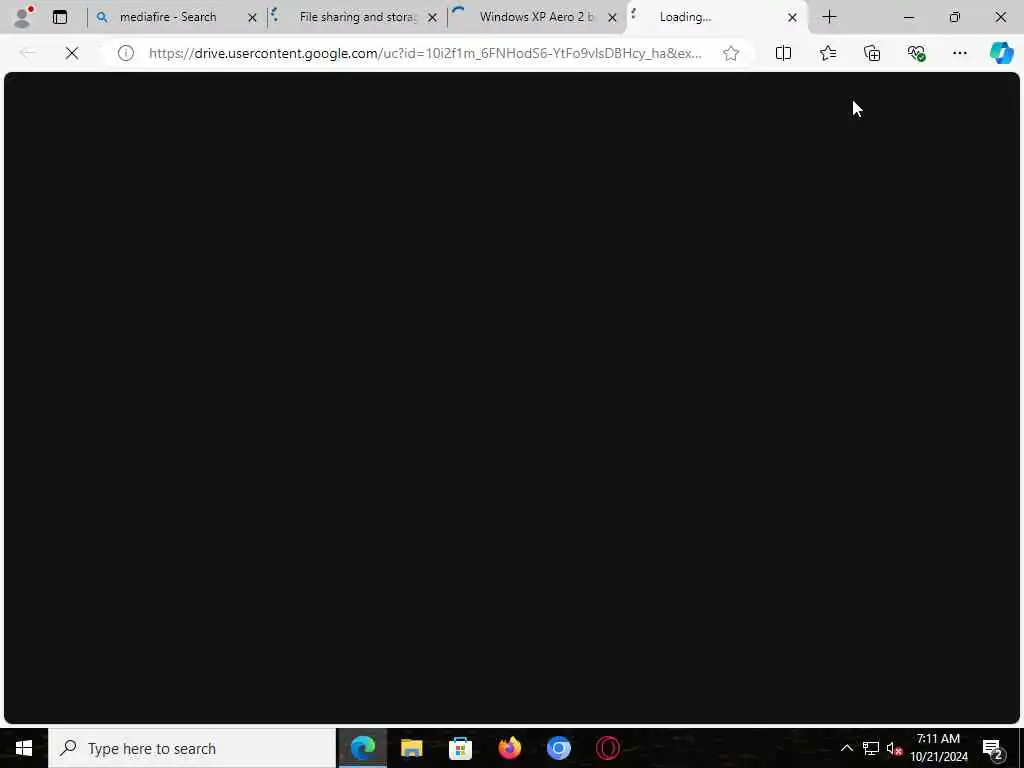Switch to the File sharing and storage tab
This screenshot has height=768, width=1024.
coord(358,17)
